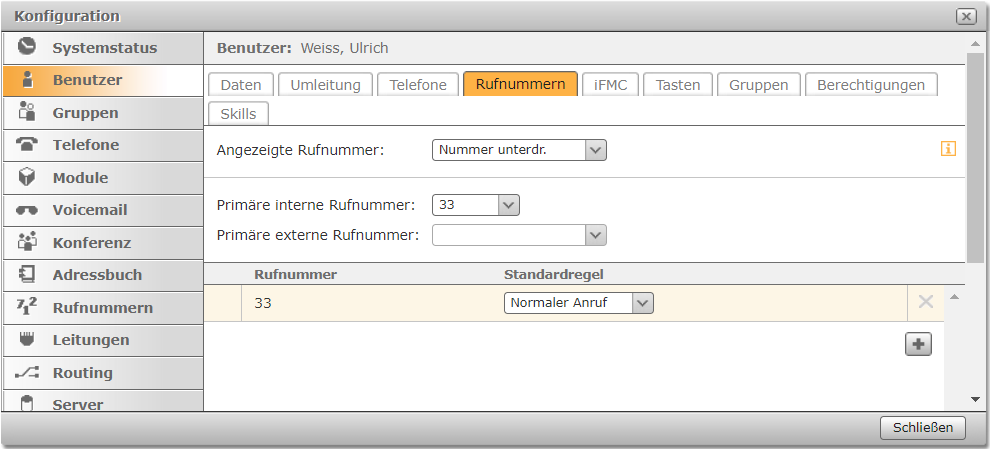Image resolution: width=990 pixels, height=449 pixels.
Task: Delete the Rufnummer 33 row
Action: click(926, 302)
